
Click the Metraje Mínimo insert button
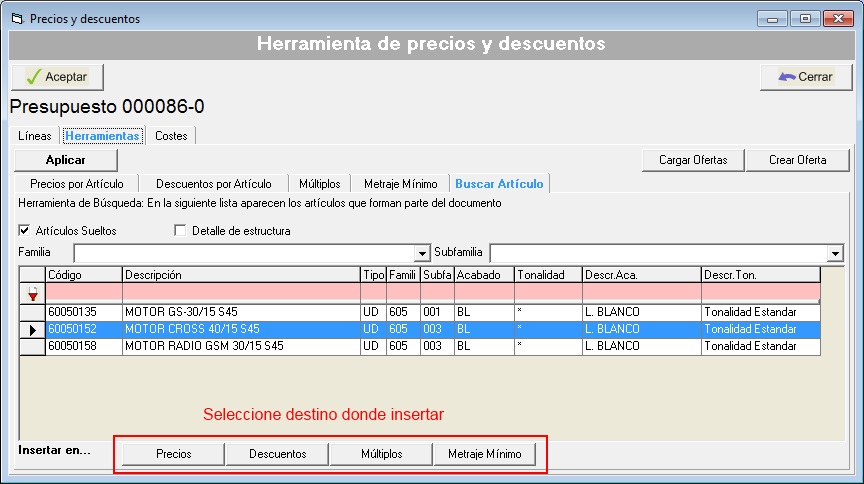[x=485, y=454]
